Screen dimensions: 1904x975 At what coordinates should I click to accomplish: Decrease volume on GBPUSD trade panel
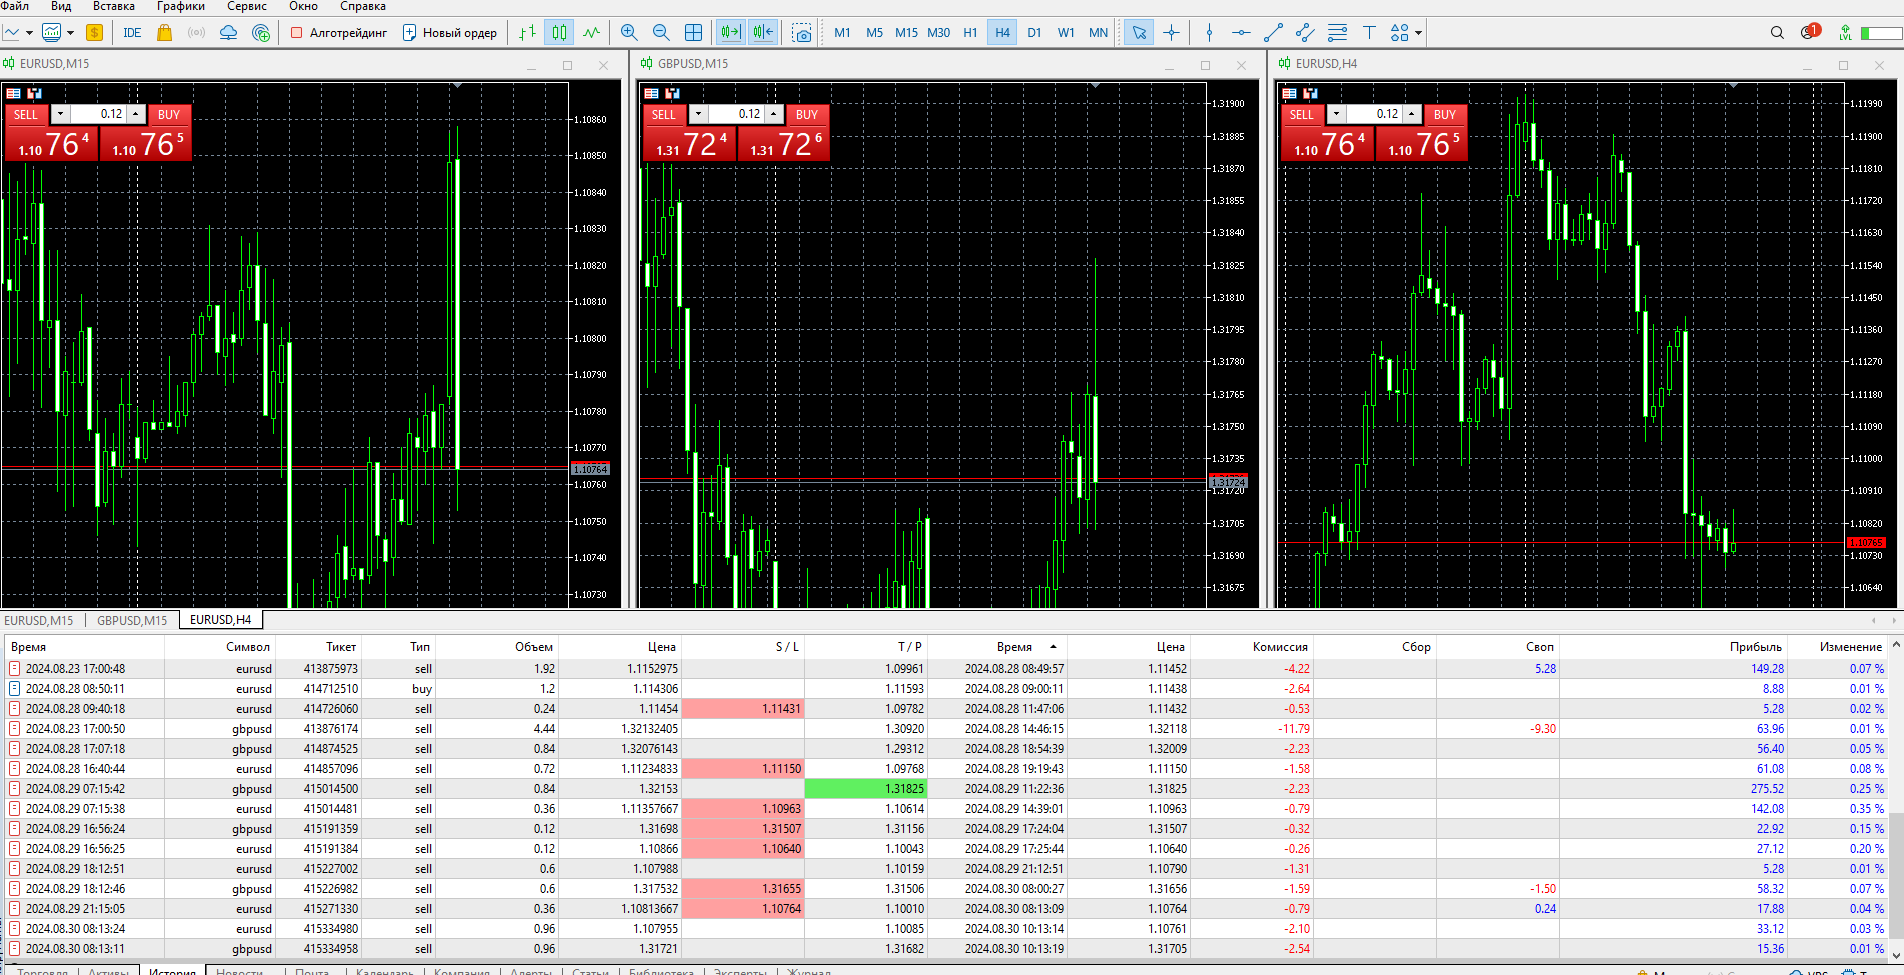coord(699,114)
